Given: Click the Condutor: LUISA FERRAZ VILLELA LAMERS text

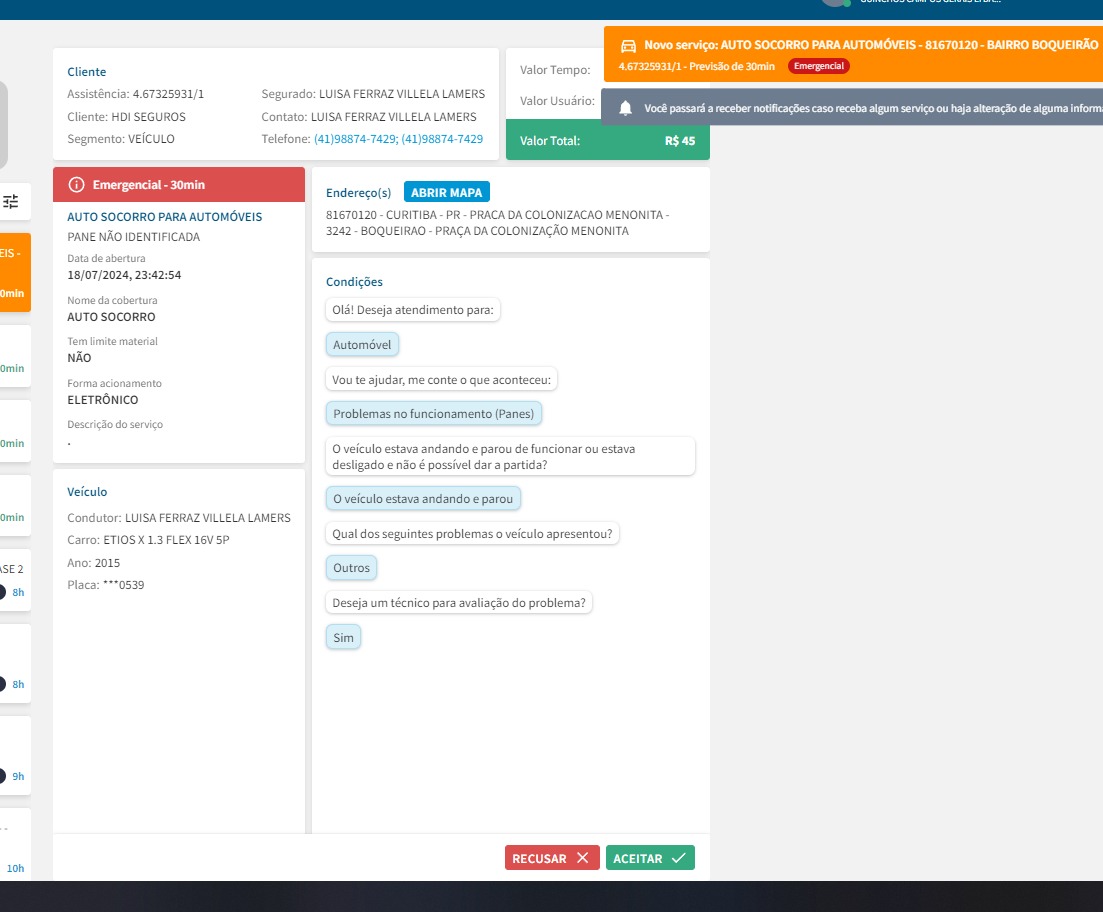Looking at the screenshot, I should point(179,518).
